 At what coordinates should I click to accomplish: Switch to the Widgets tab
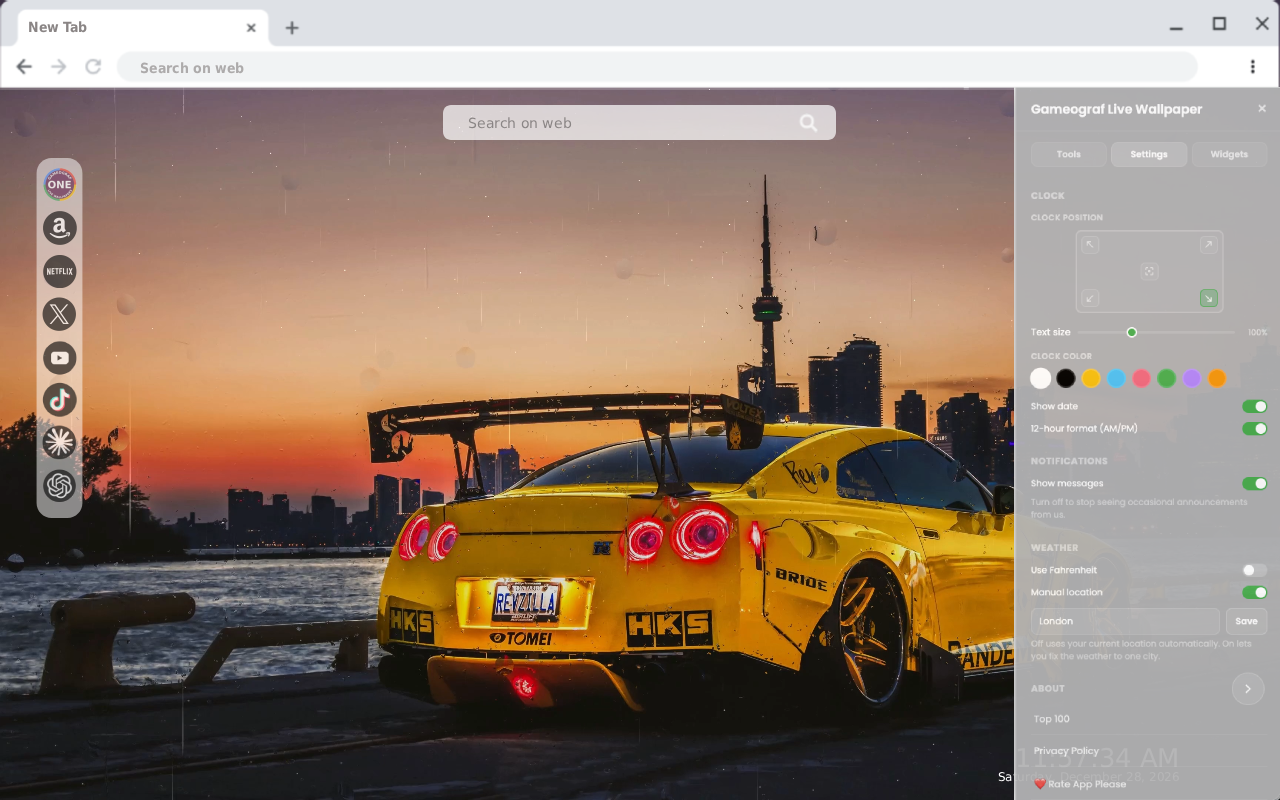pyautogui.click(x=1229, y=154)
